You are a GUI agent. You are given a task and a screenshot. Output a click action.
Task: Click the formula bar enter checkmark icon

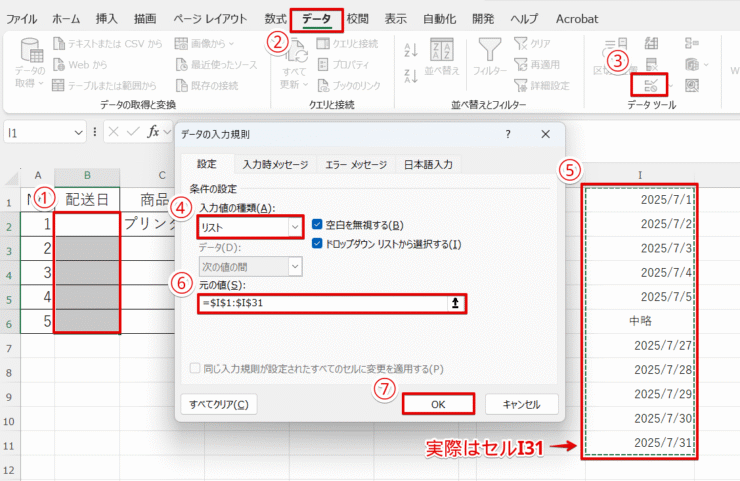tap(133, 132)
